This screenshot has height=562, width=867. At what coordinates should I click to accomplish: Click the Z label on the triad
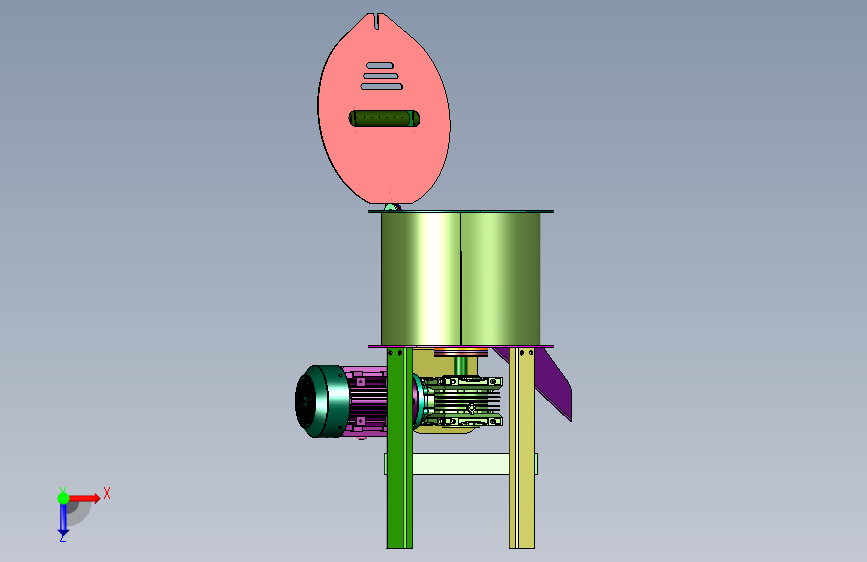tap(63, 538)
